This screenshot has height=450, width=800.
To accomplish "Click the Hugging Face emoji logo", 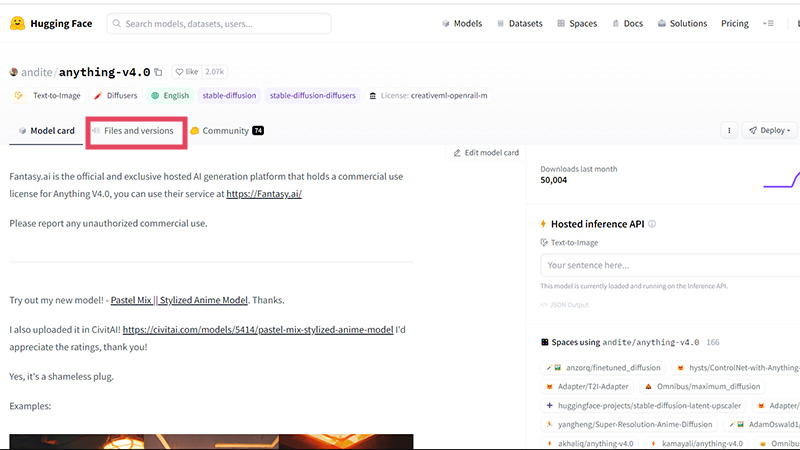I will pos(17,23).
